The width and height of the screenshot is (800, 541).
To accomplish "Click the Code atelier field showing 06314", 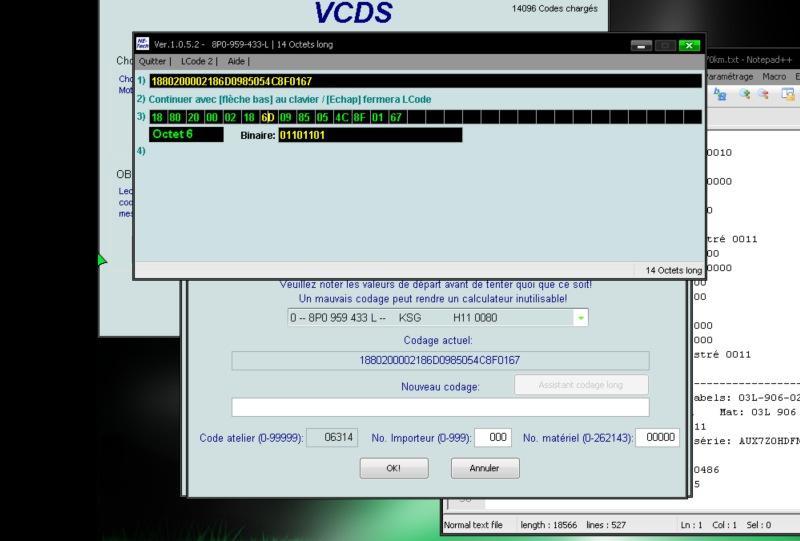I will click(x=332, y=437).
